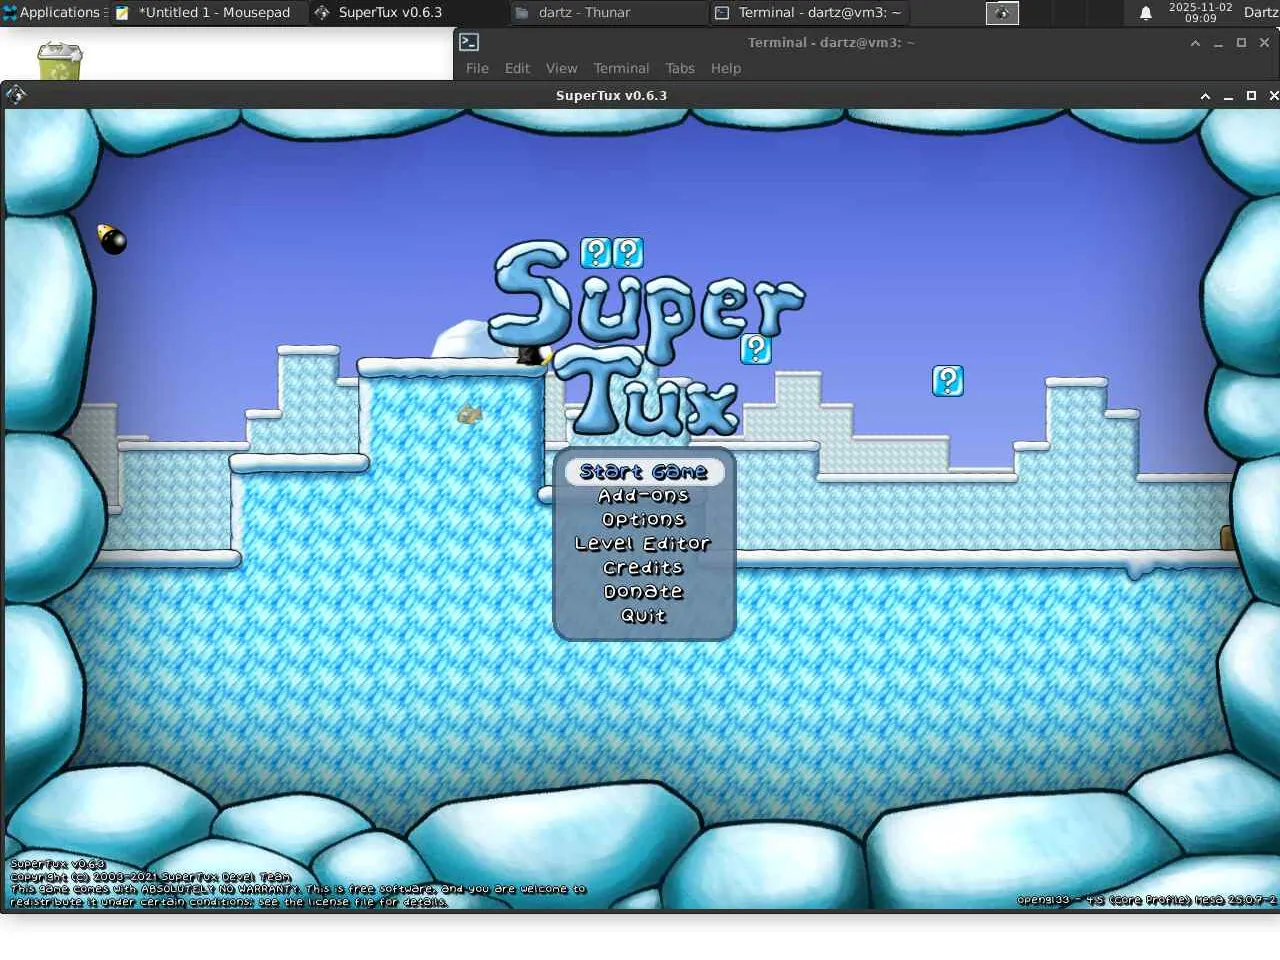The image size is (1280, 960).
Task: Click the SuperTux workspace thumbnail in the panel
Action: coord(1002,13)
